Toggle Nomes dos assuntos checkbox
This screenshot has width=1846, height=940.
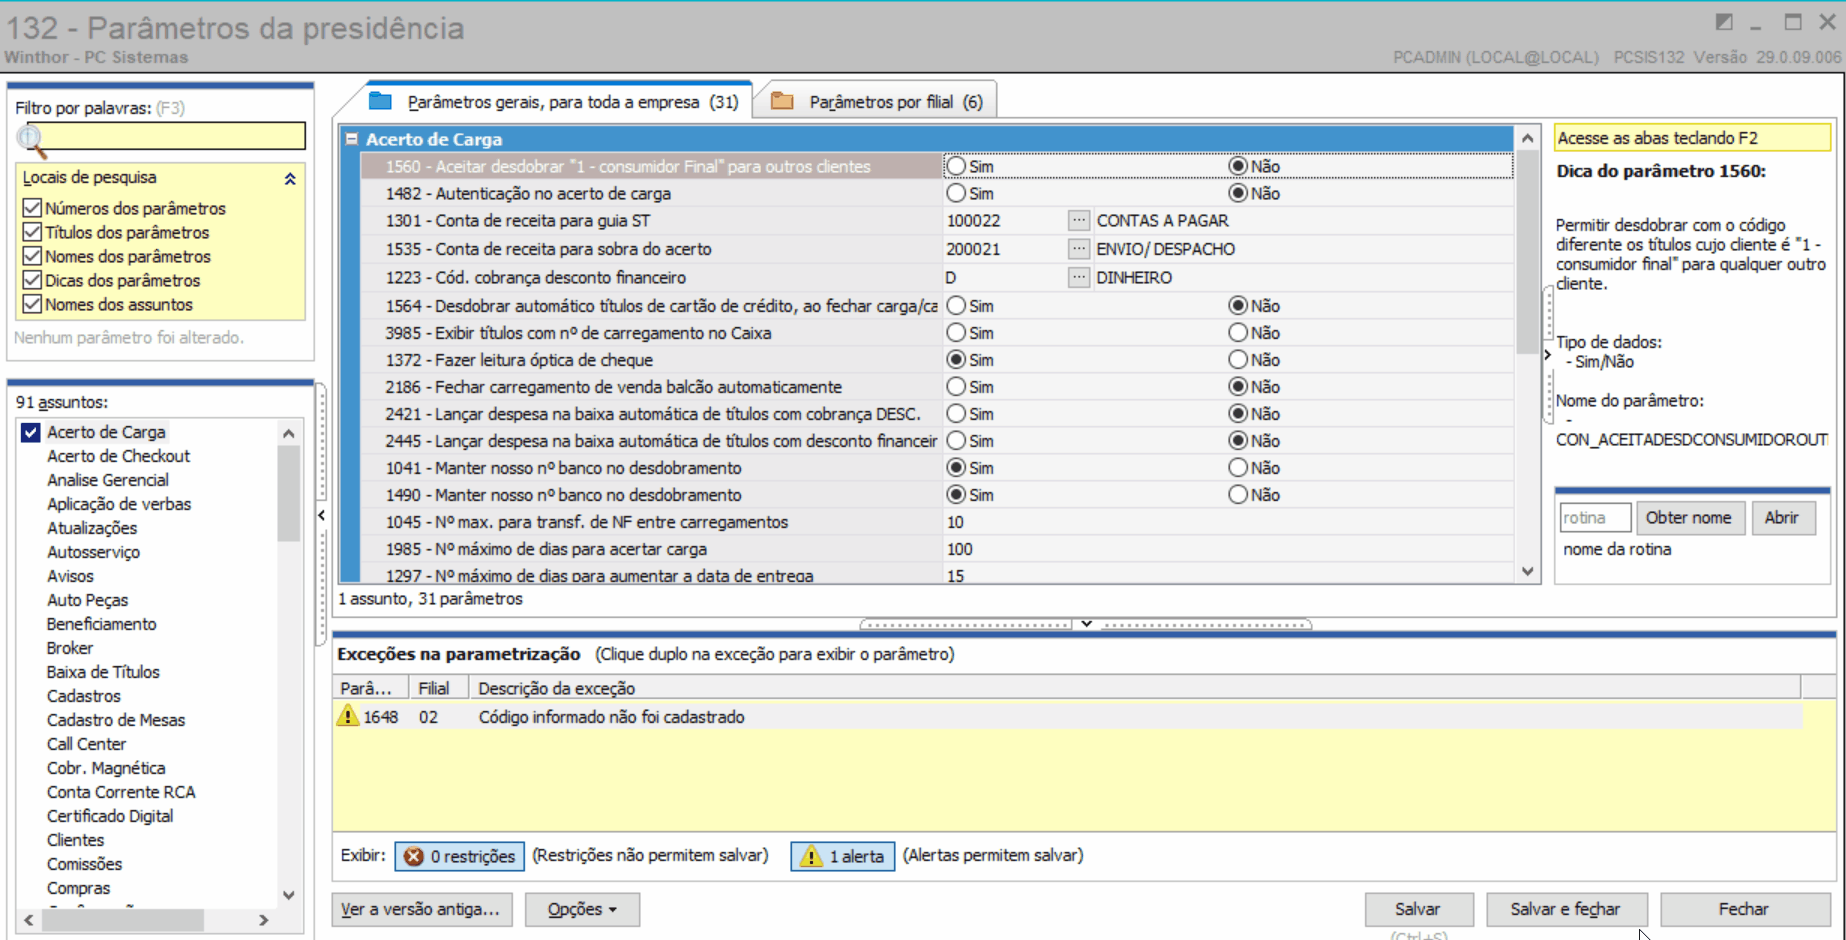32,304
